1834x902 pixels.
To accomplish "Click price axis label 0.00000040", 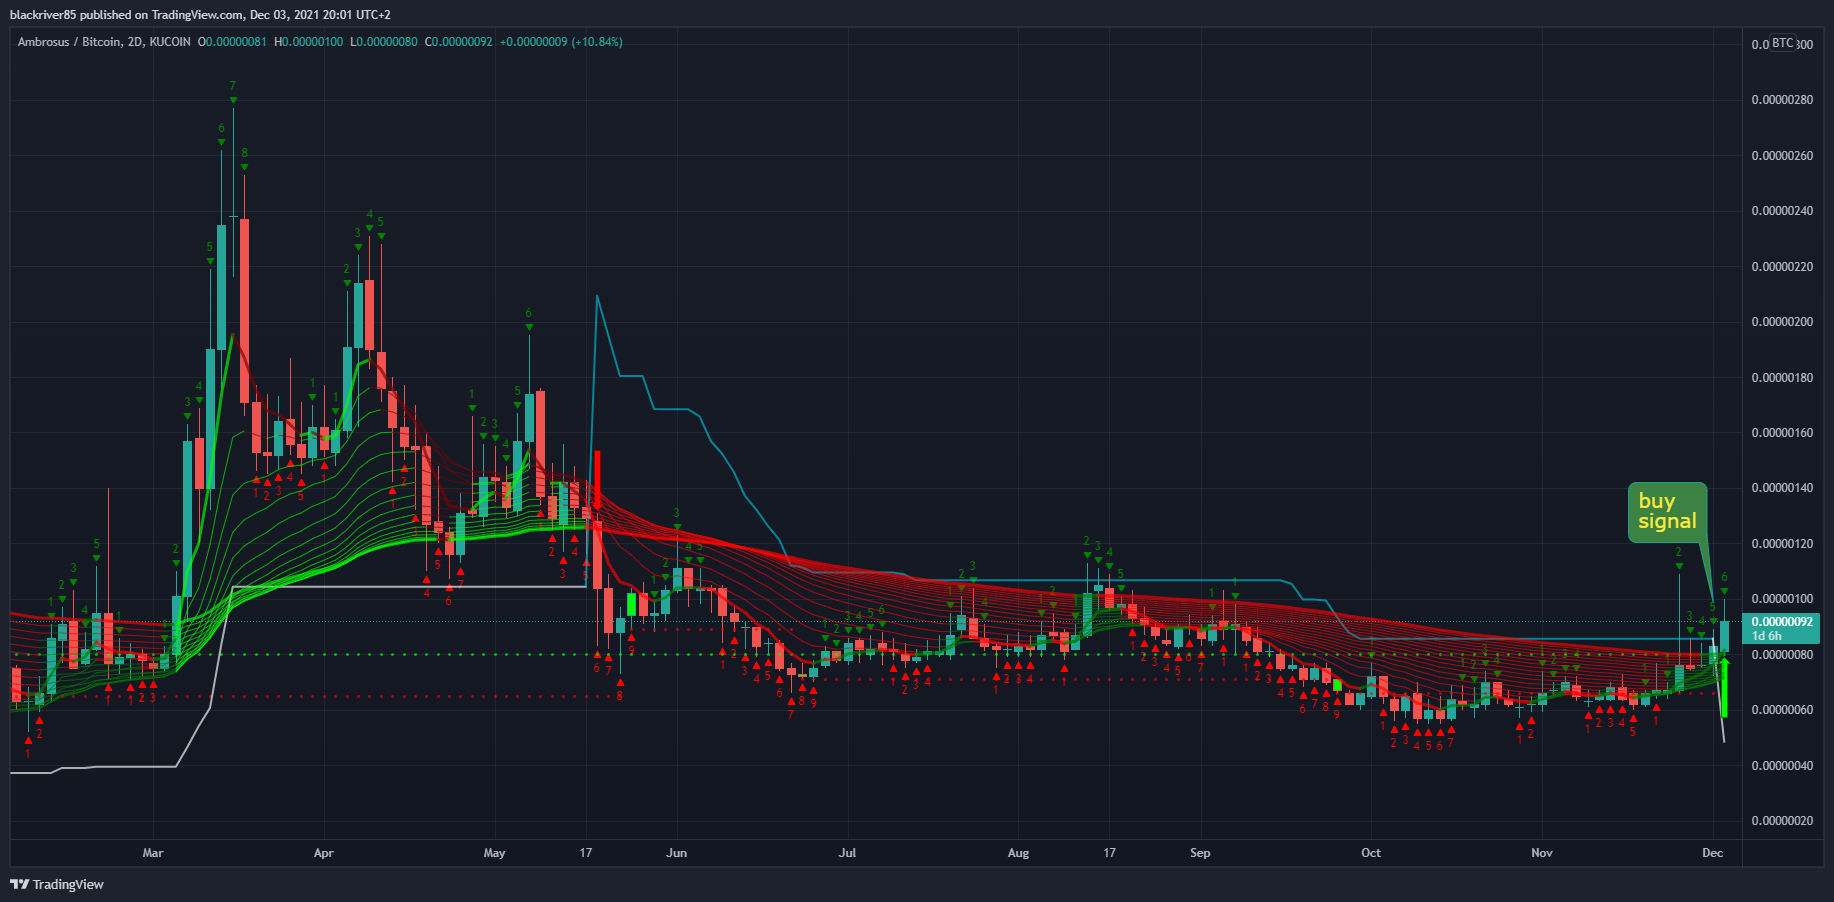I will [x=1782, y=766].
